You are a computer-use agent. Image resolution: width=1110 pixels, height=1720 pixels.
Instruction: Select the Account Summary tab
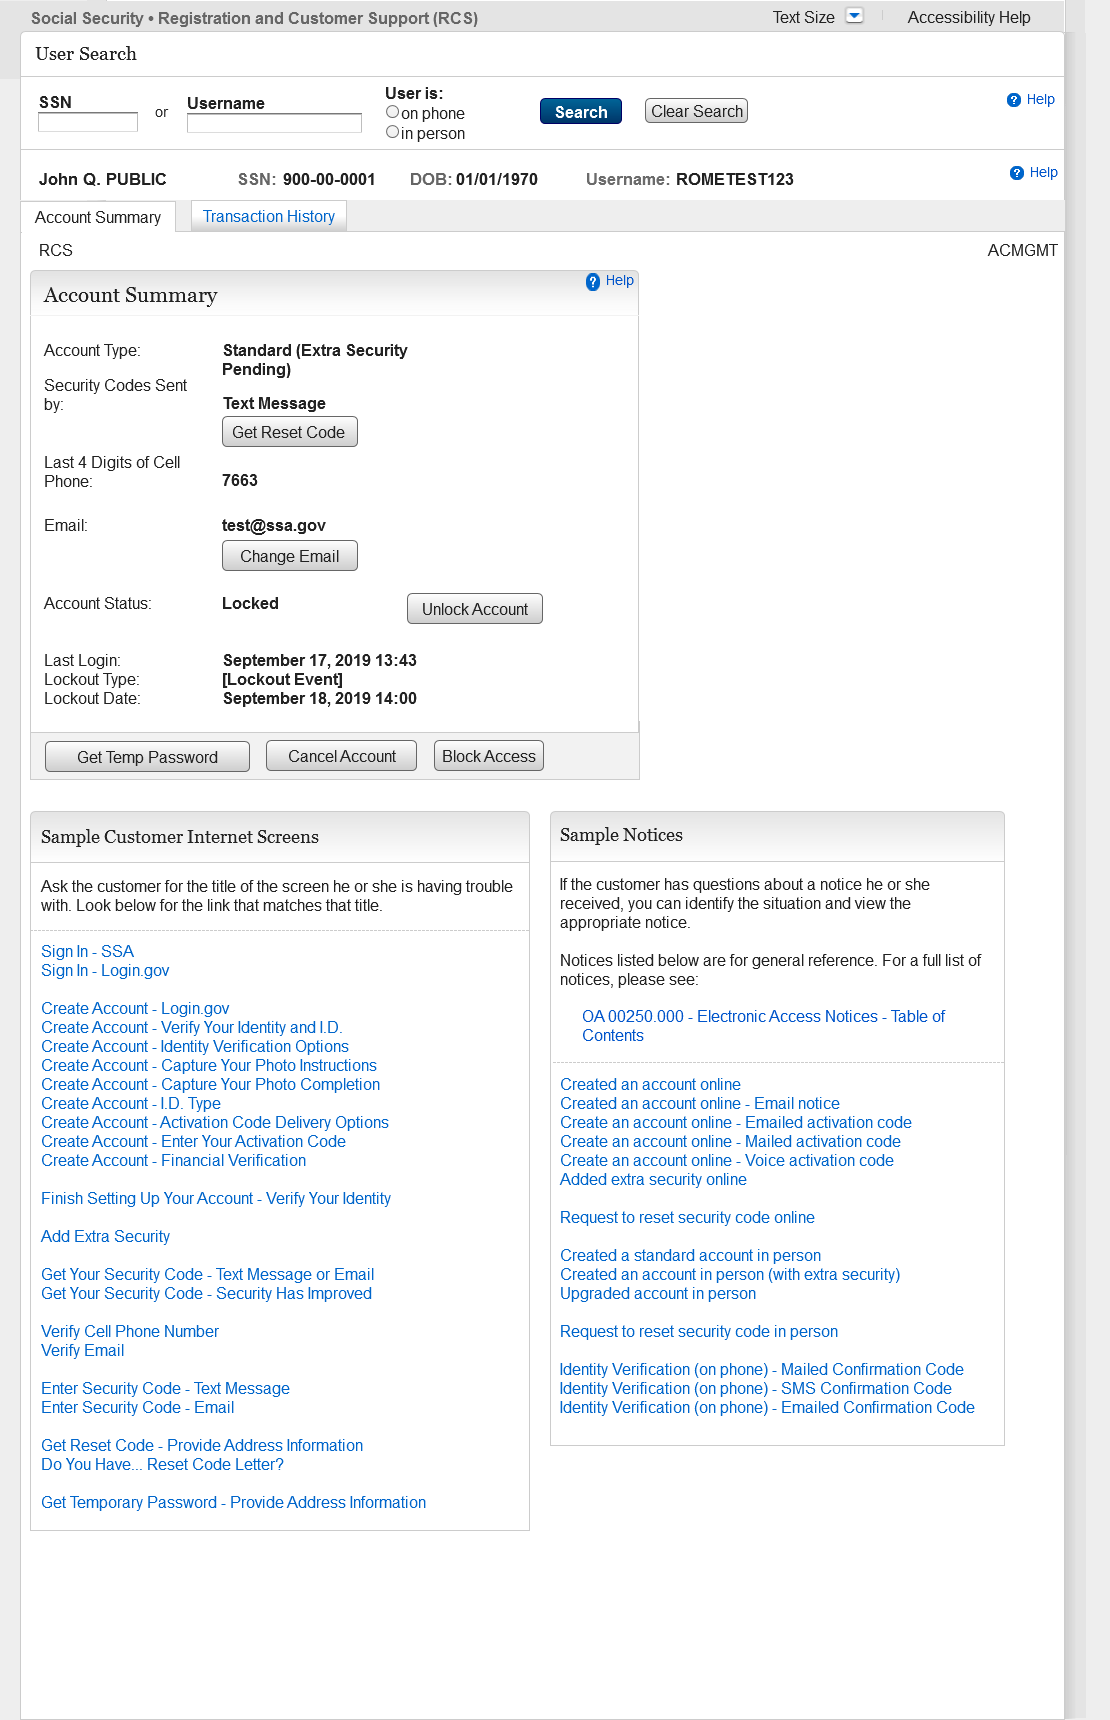(x=98, y=217)
